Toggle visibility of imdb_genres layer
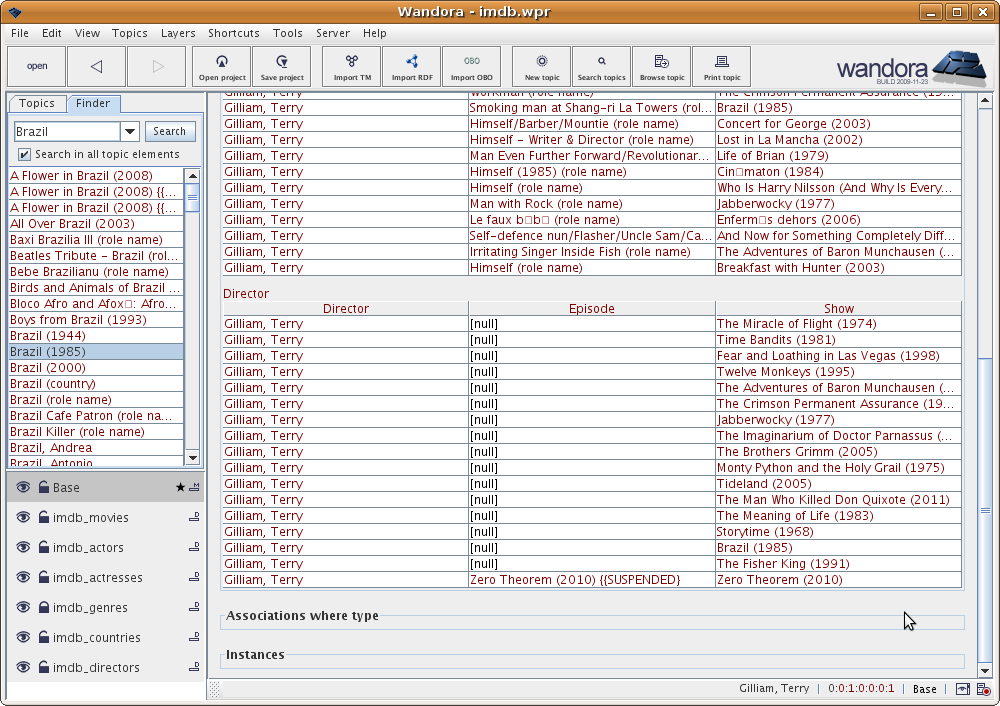Screen dimensions: 1000x706 23,608
